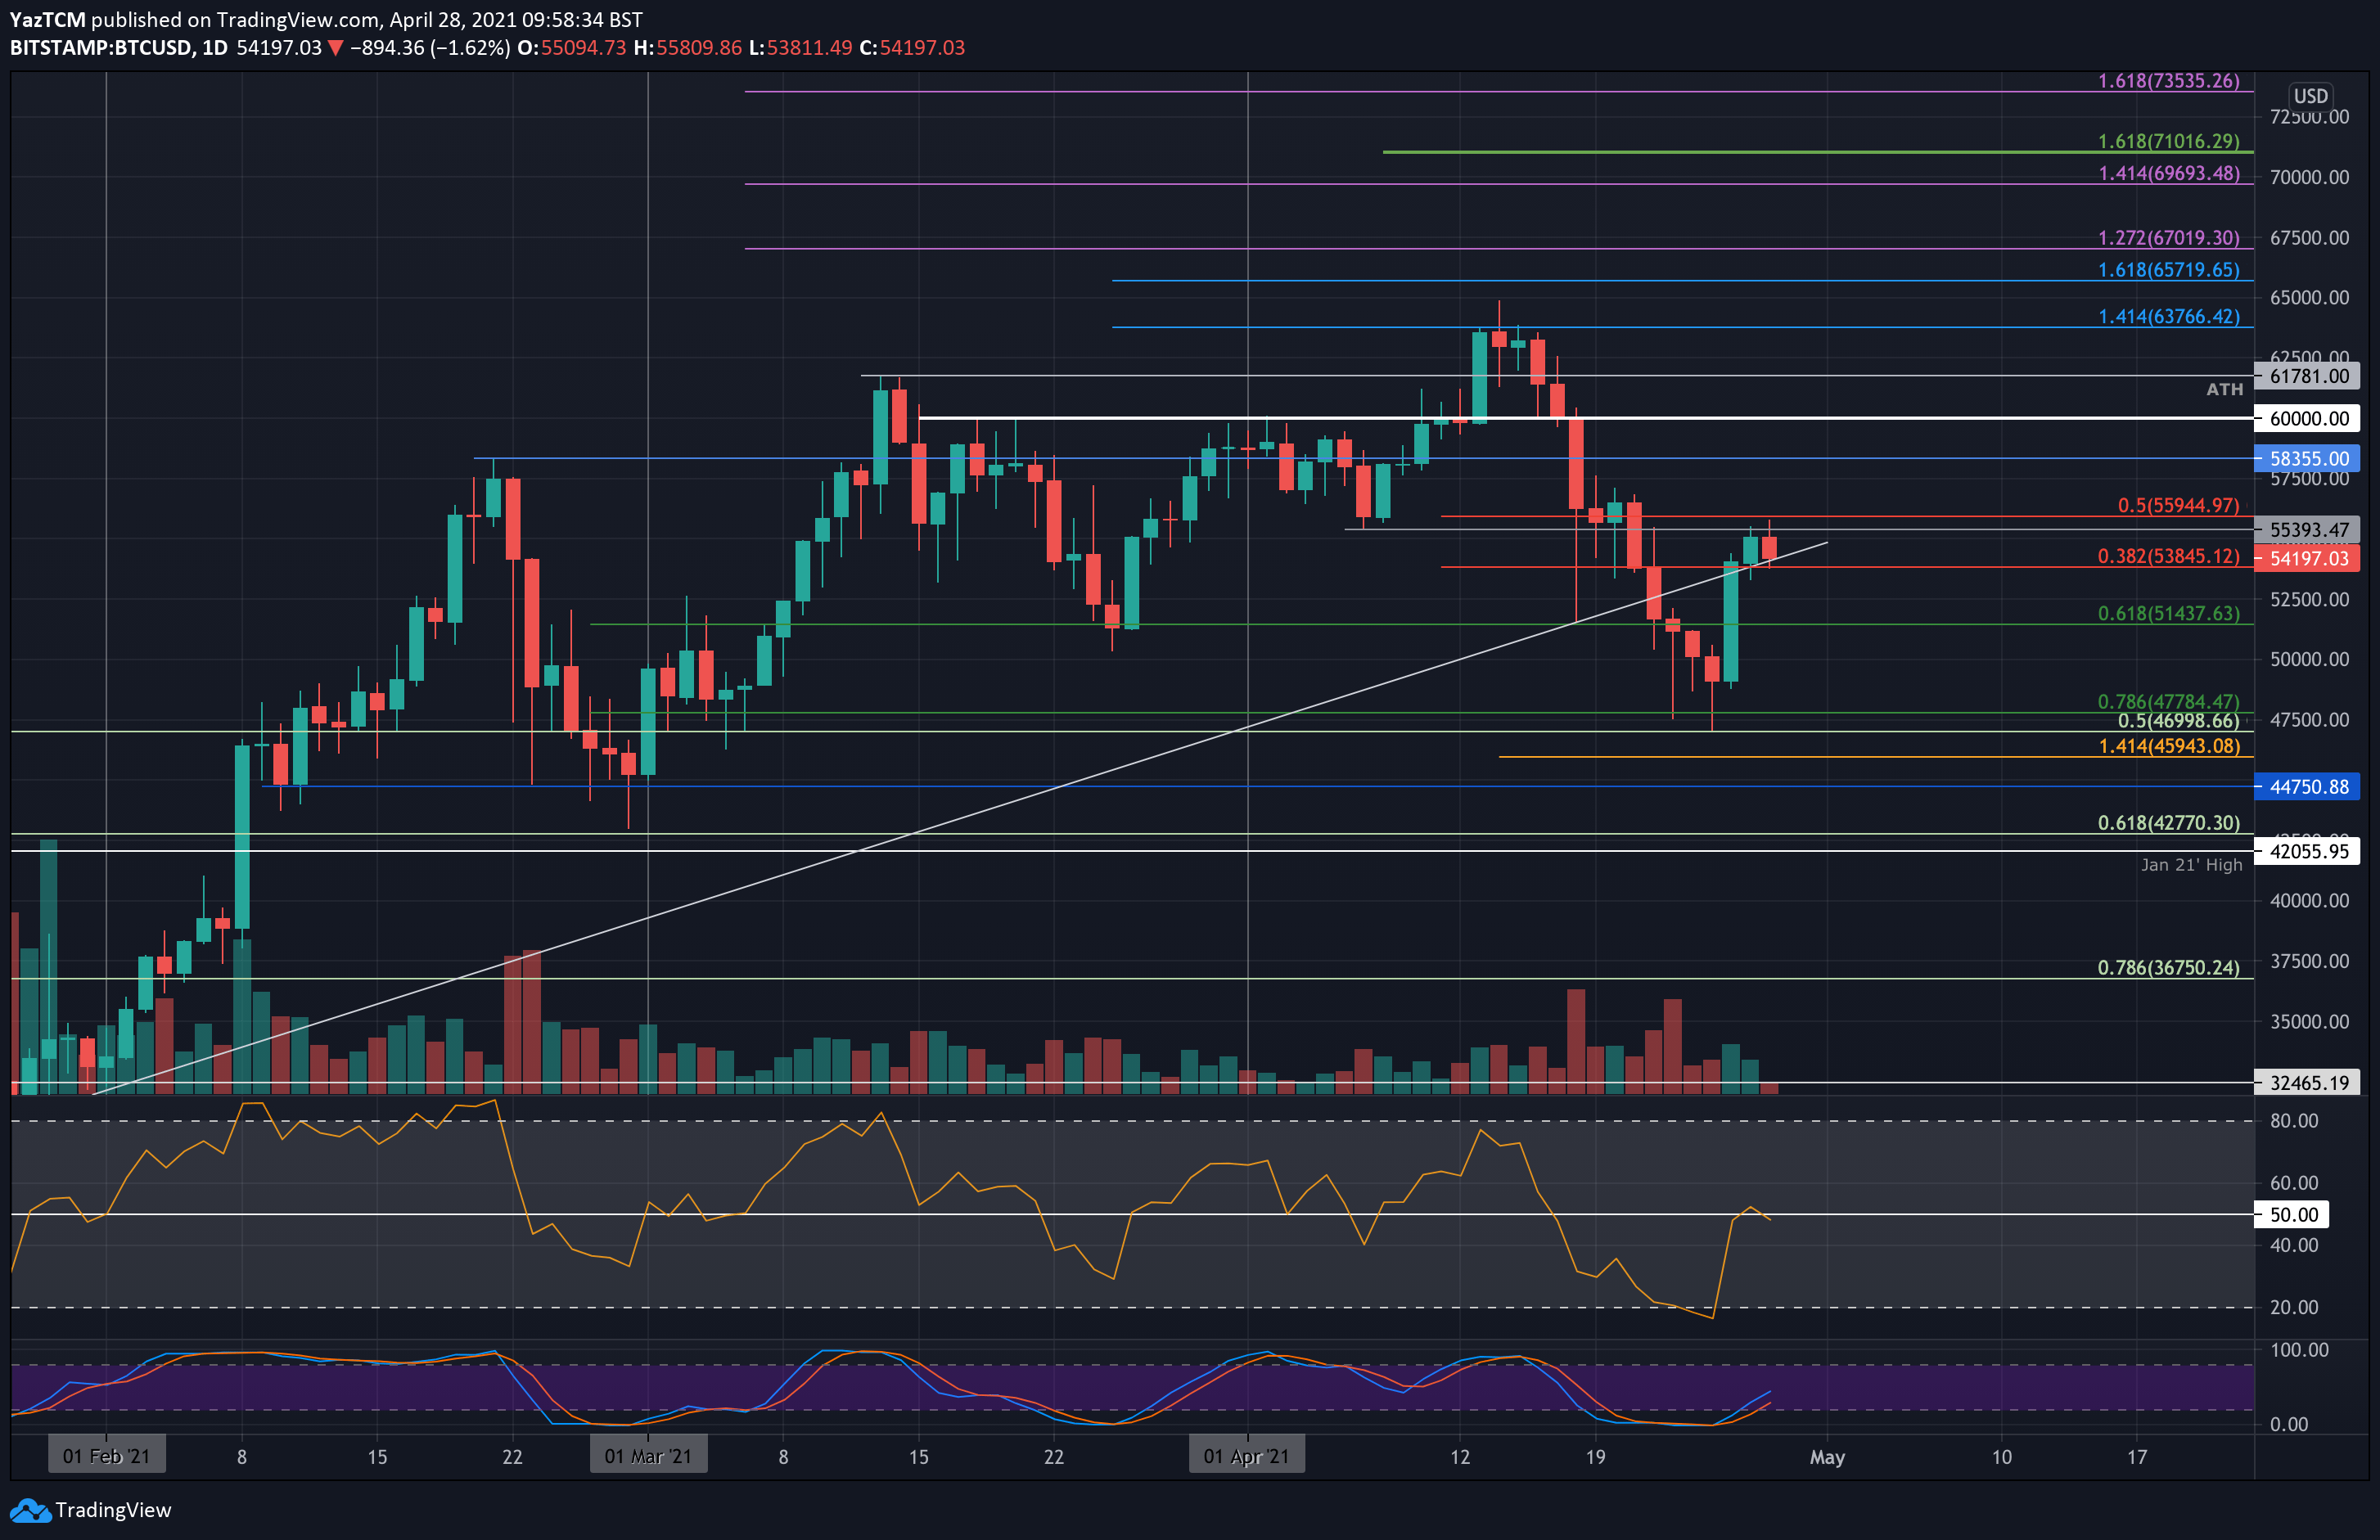Click the 35000.00 price scale value
Viewport: 2380px width, 1540px height.
2309,1022
